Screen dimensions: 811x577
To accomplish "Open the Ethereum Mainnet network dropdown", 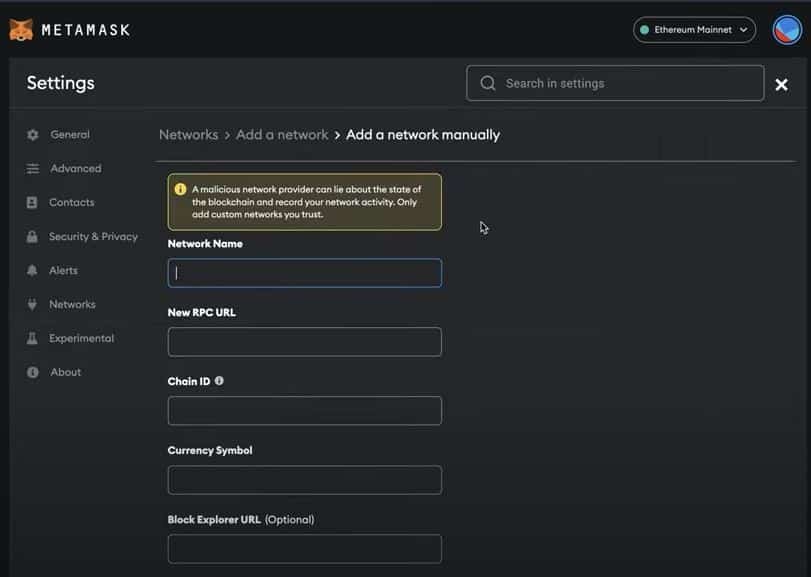I will [694, 30].
